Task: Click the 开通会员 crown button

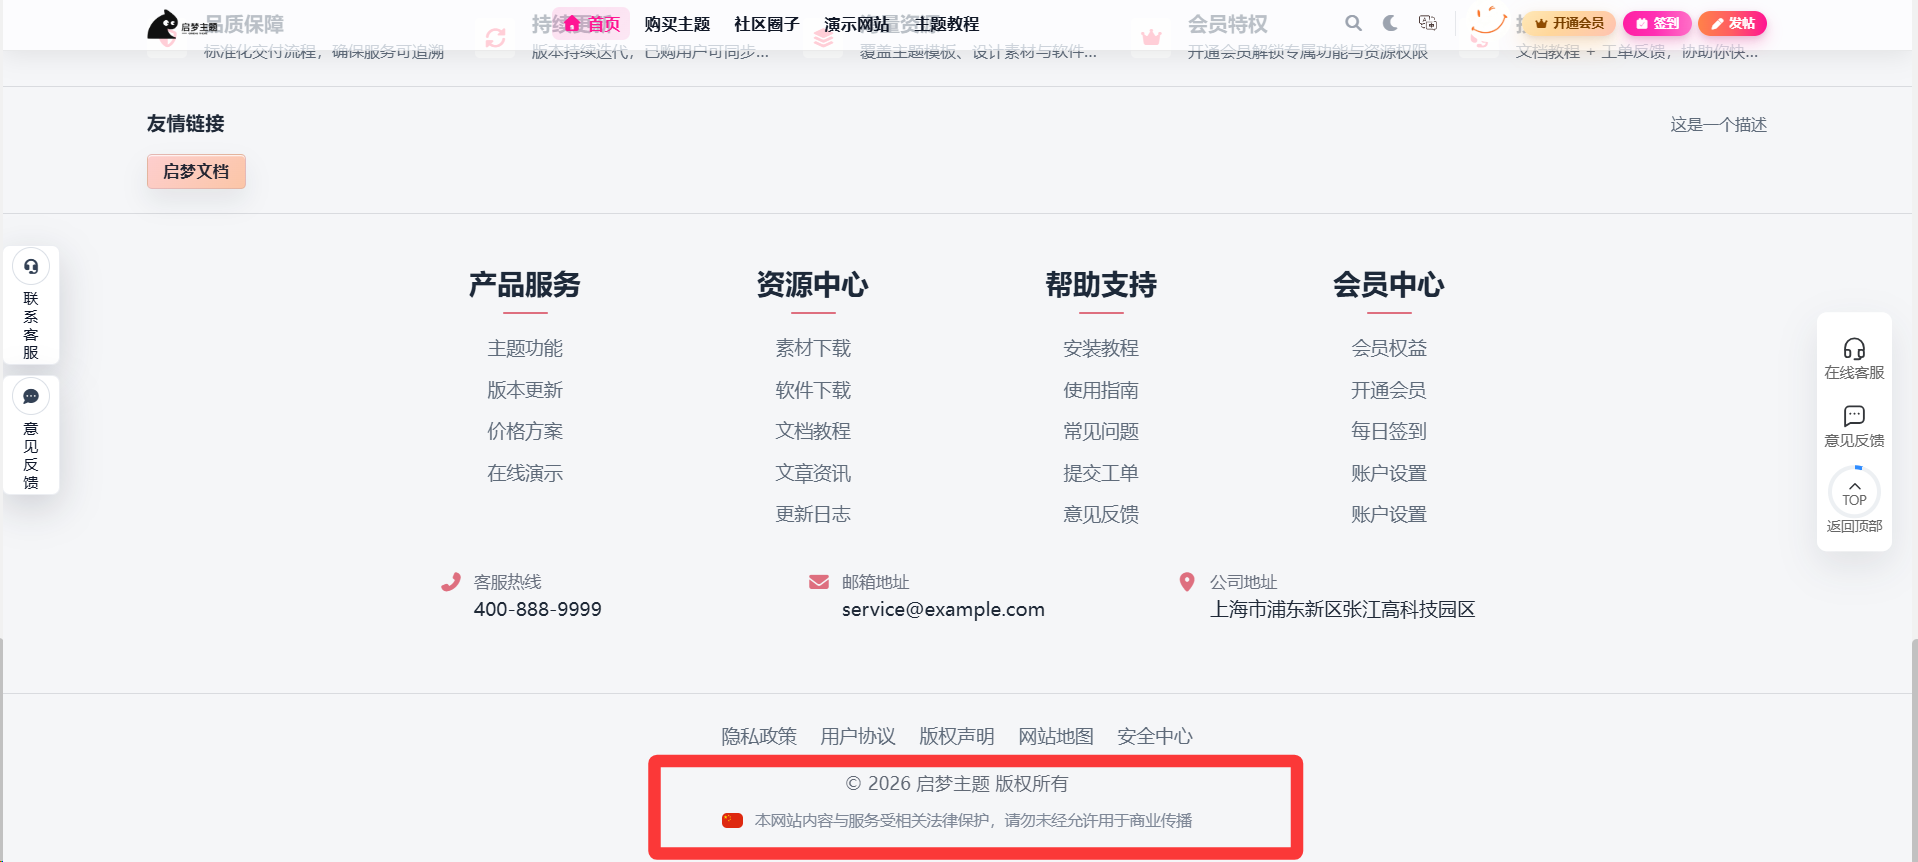Action: click(1569, 23)
